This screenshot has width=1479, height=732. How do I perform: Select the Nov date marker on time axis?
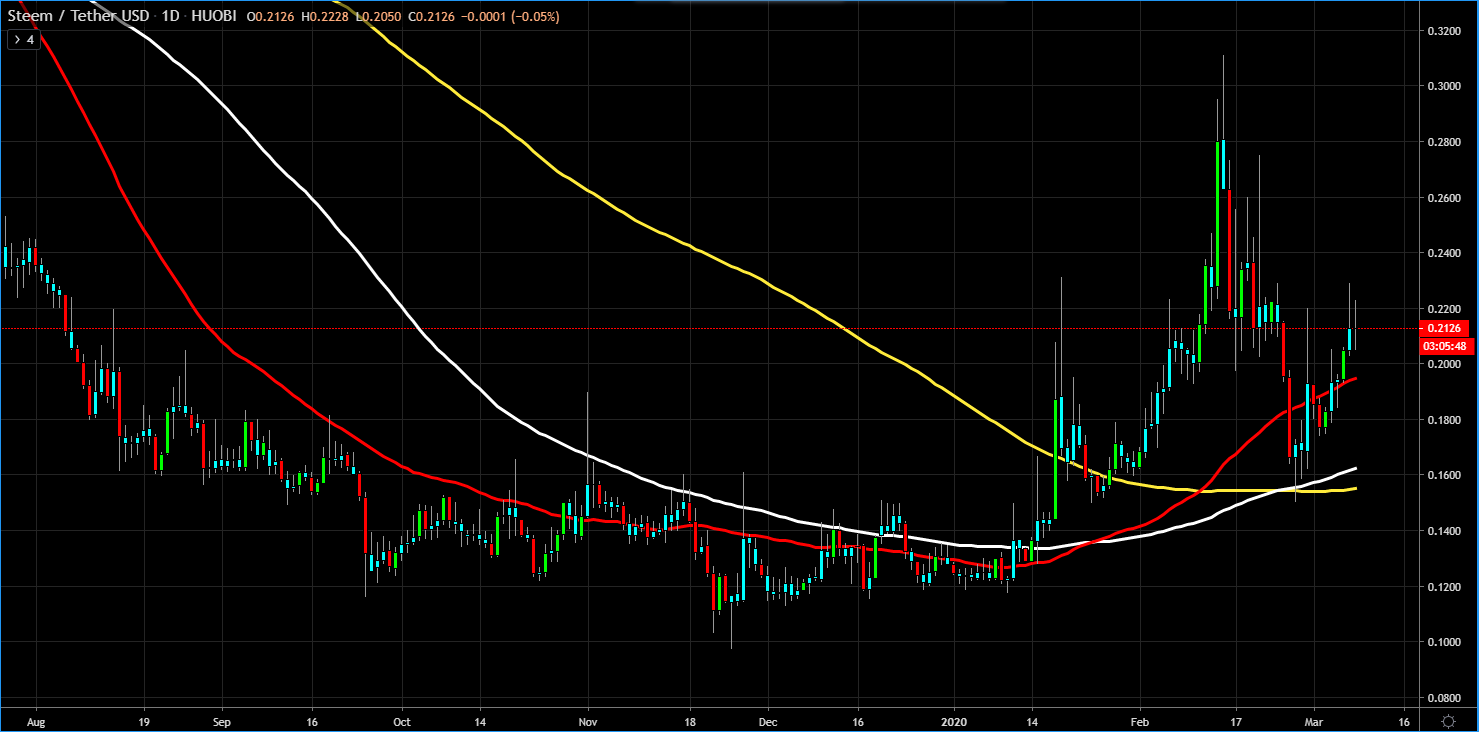(x=587, y=720)
